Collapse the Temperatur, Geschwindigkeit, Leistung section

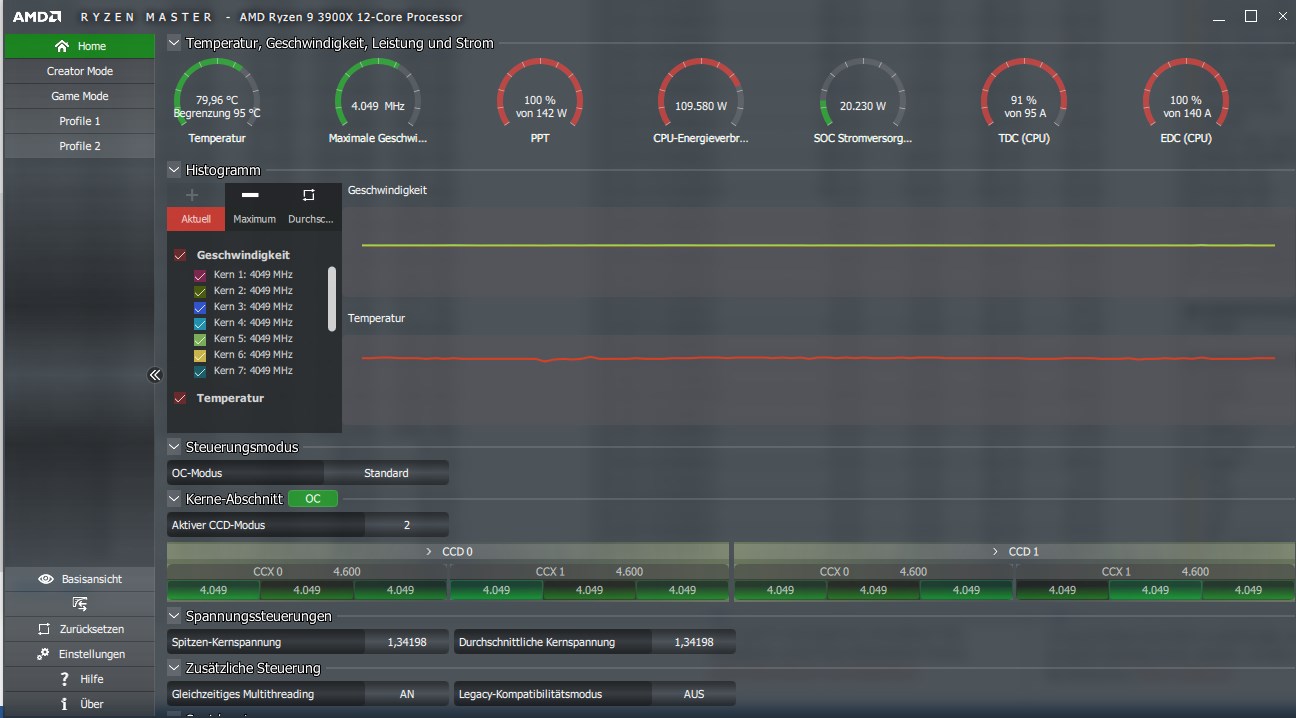click(174, 43)
